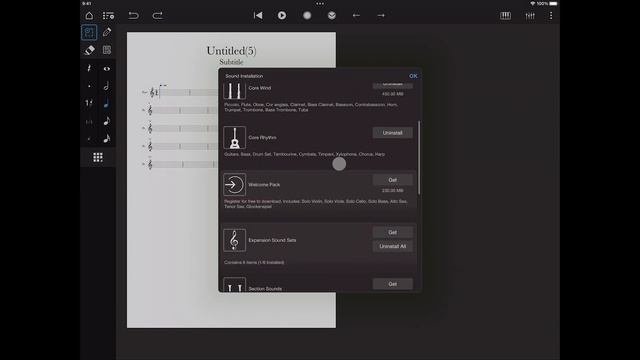Choose the half note duration
This screenshot has width=640, height=360.
(107, 86)
